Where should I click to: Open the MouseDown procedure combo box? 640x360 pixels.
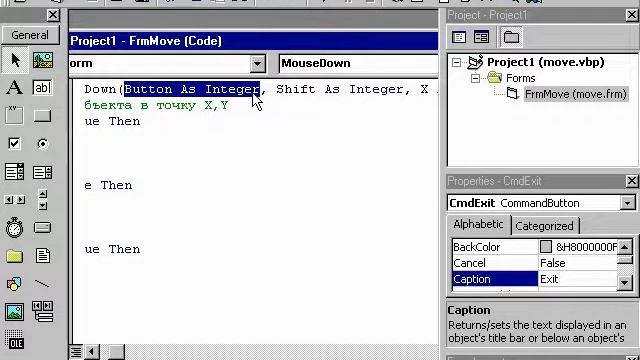click(x=358, y=64)
